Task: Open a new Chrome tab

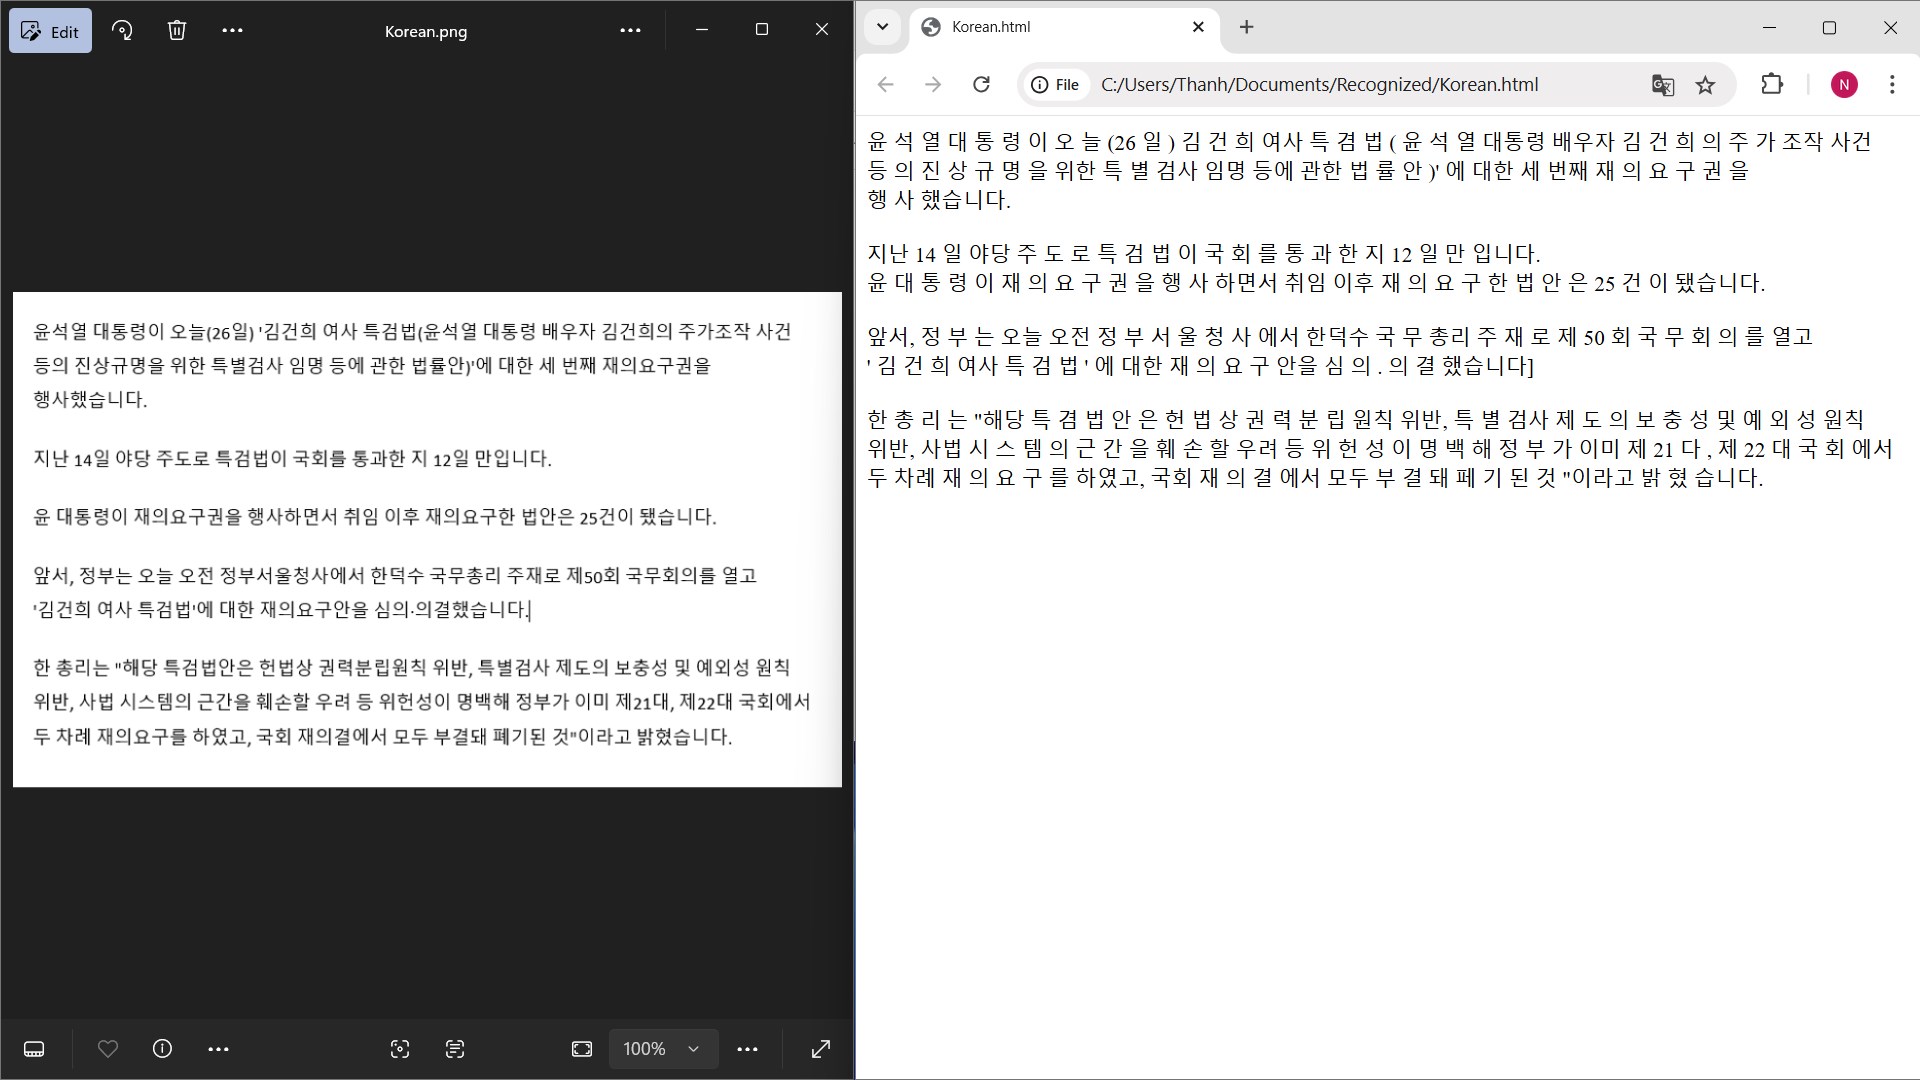Action: pos(1246,27)
